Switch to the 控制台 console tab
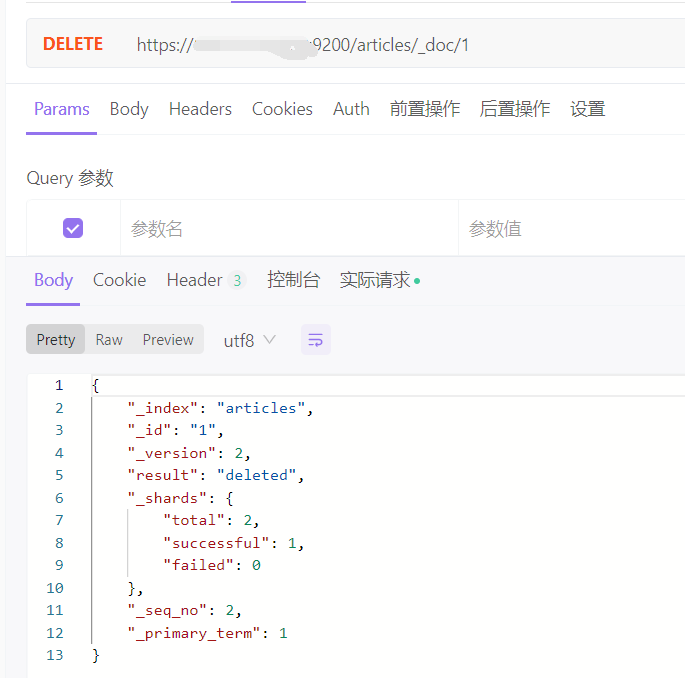Image resolution: width=685 pixels, height=678 pixels. [293, 280]
